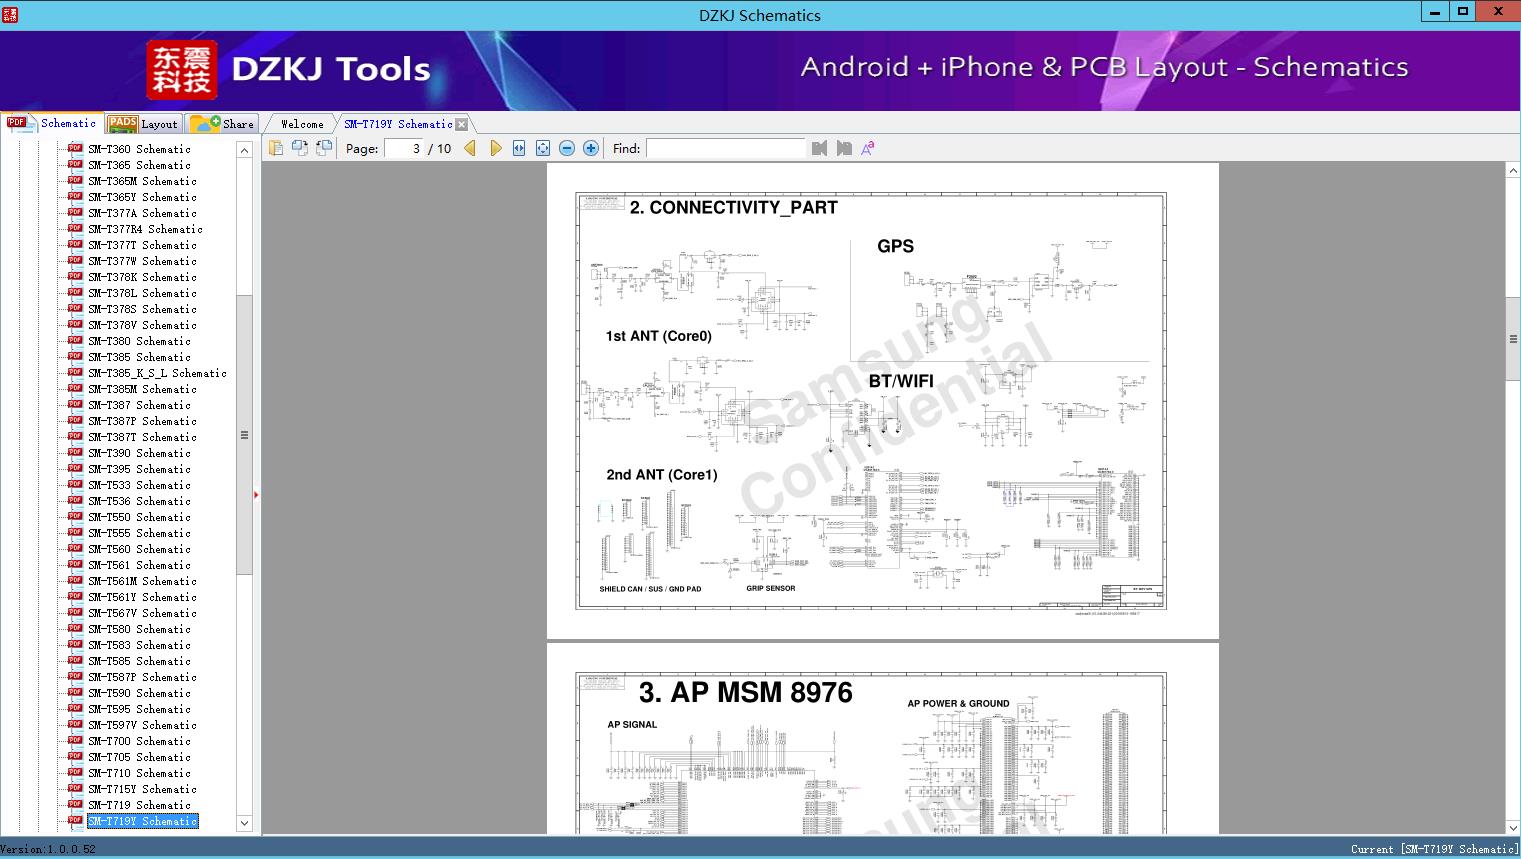Click the Find text field

(x=725, y=148)
